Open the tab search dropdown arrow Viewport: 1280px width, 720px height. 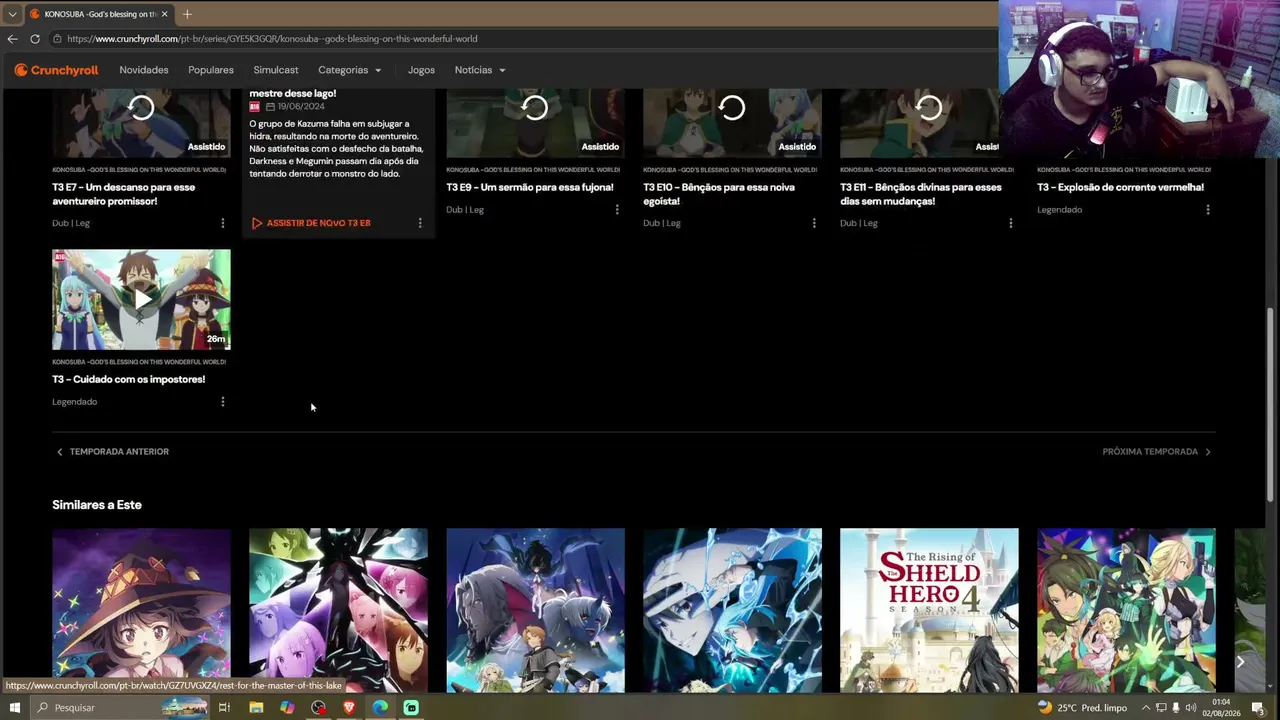tap(12, 14)
